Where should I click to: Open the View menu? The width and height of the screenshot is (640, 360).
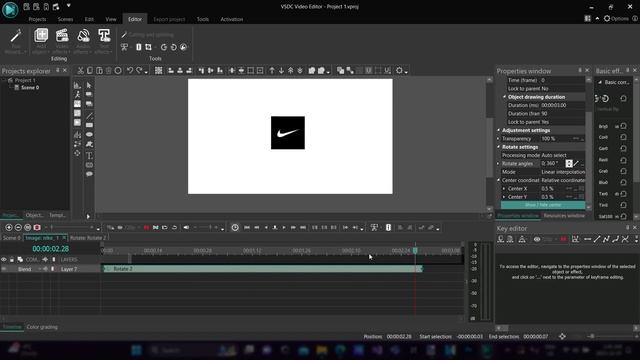pos(111,19)
